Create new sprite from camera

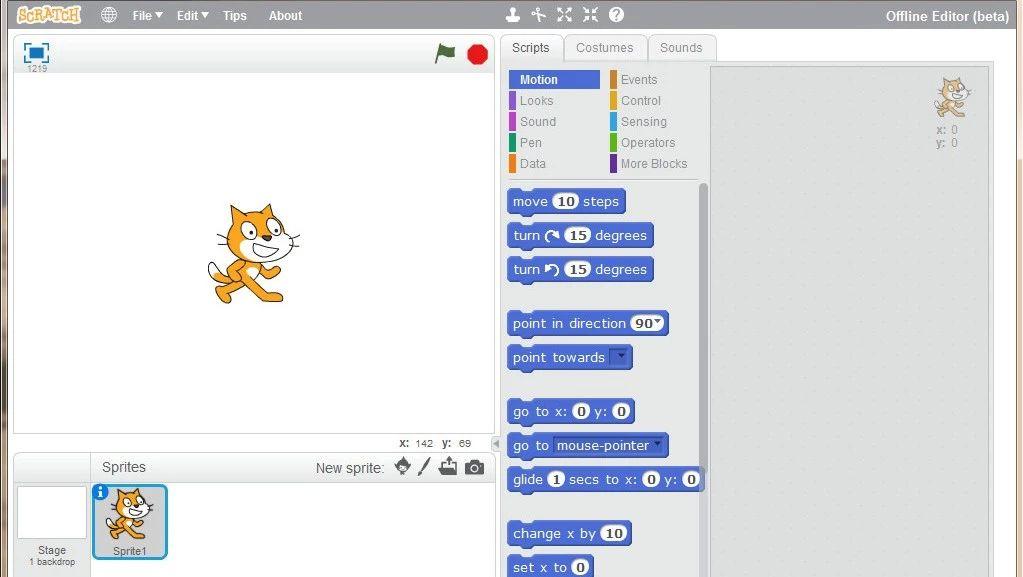point(474,467)
